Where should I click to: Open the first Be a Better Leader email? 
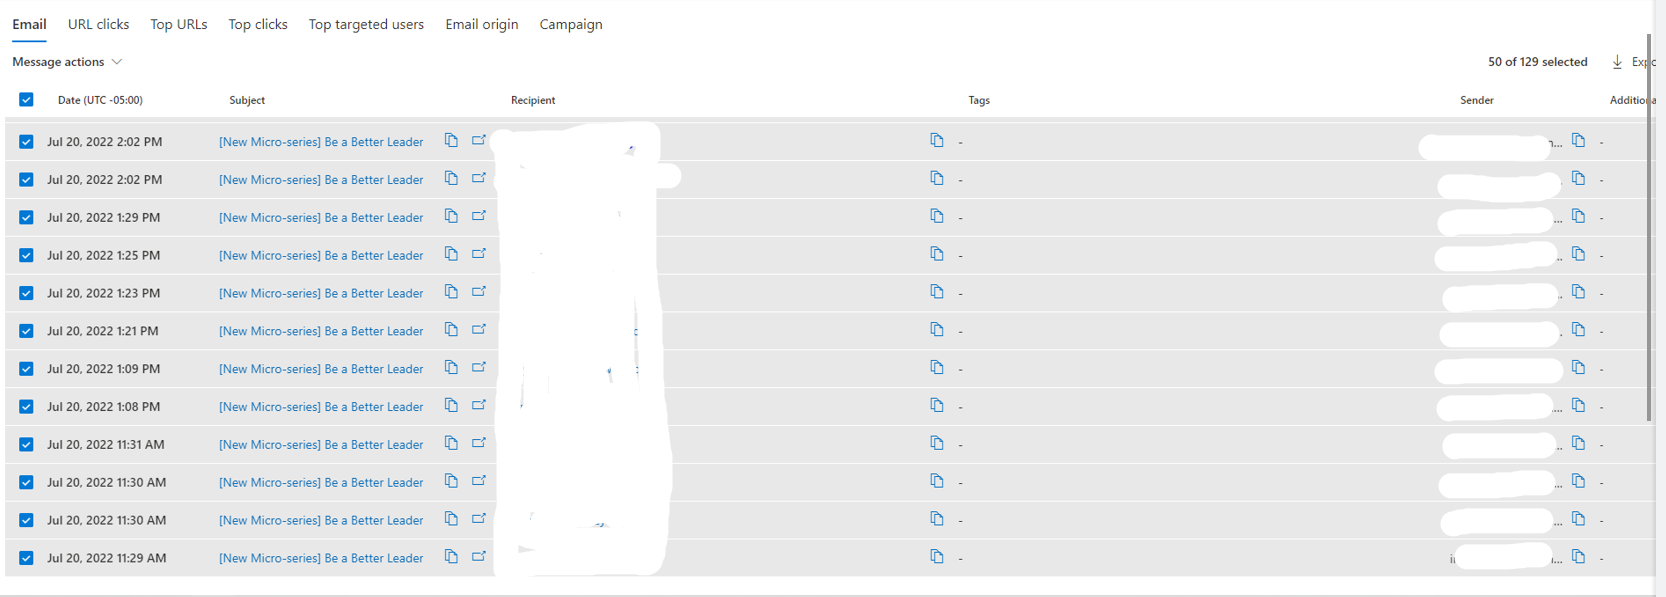[x=321, y=141]
